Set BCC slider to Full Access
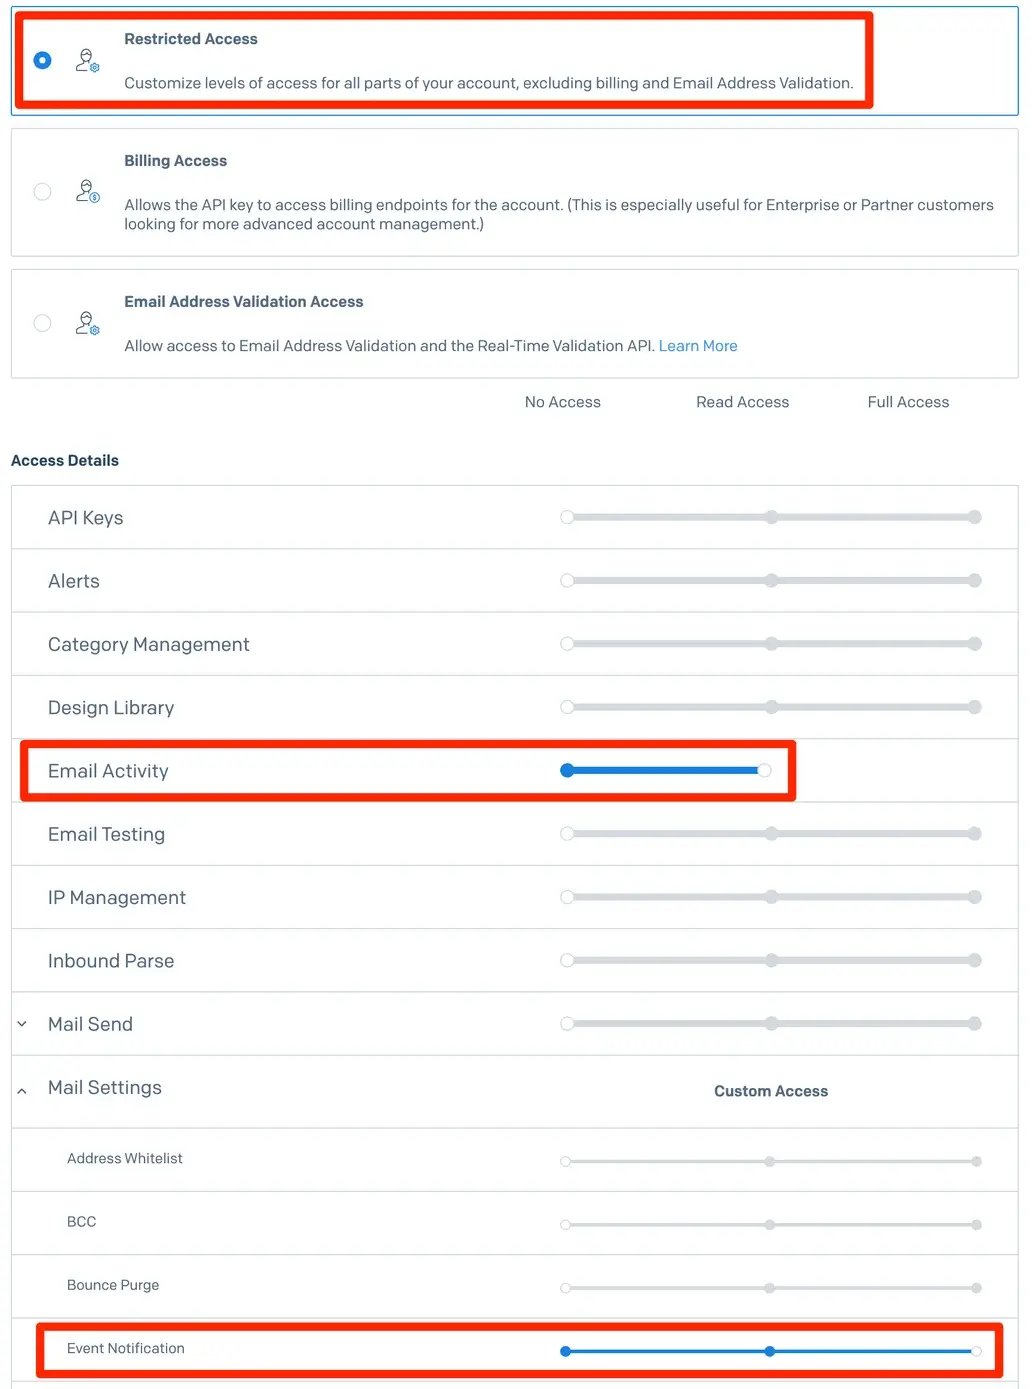 [976, 1225]
